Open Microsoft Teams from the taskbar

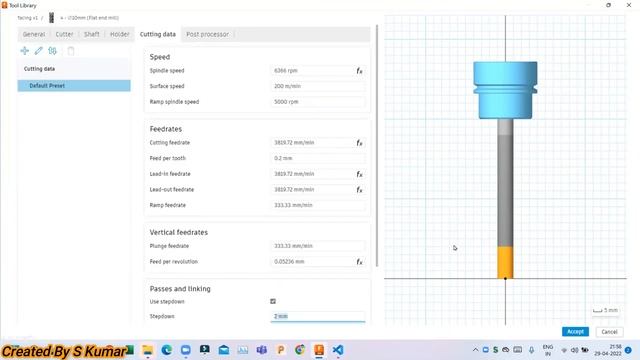(x=262, y=350)
